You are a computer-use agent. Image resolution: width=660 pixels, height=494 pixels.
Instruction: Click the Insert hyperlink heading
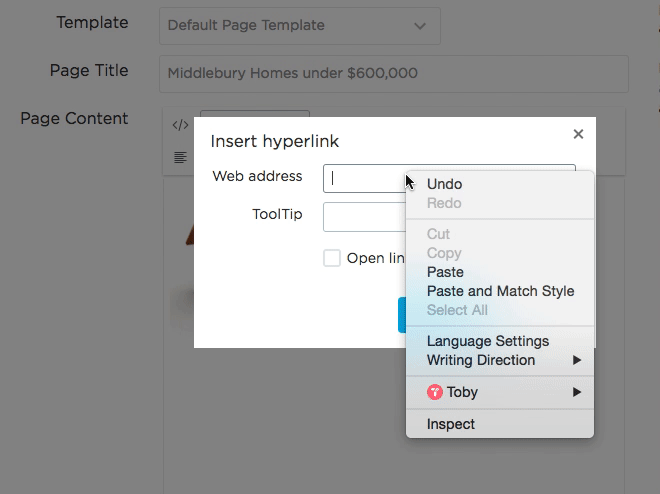click(274, 141)
